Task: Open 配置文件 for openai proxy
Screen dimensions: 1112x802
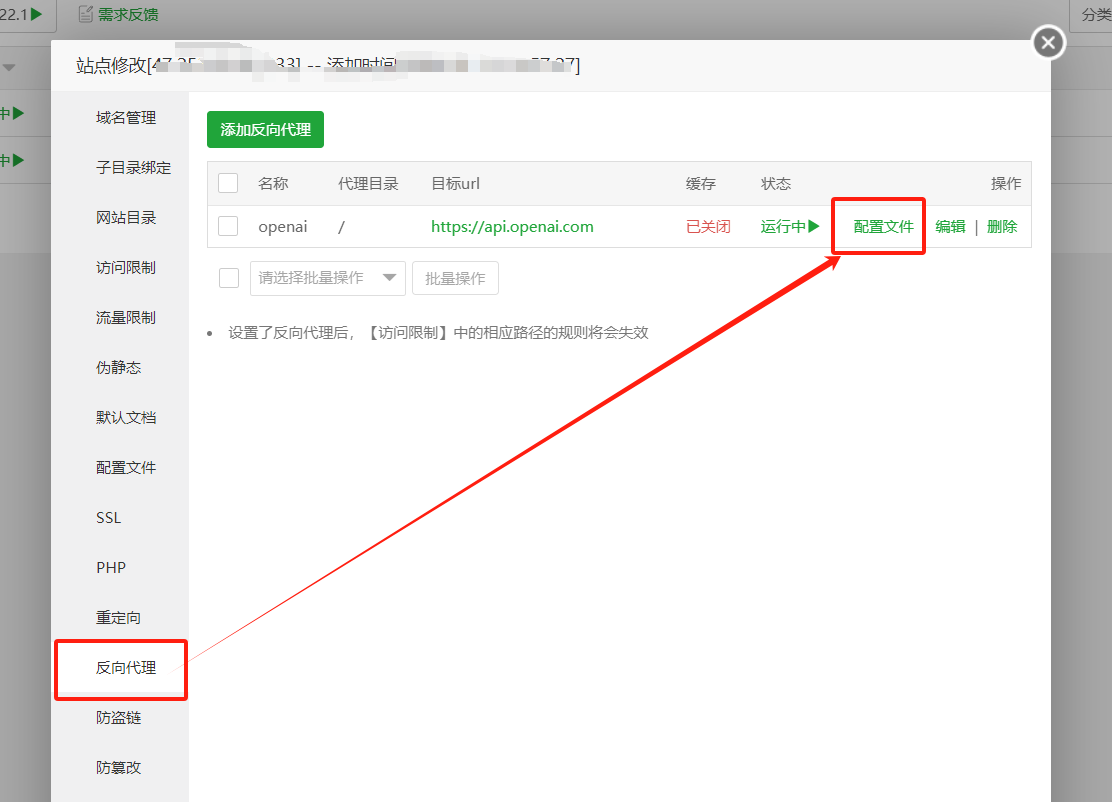Action: point(883,227)
